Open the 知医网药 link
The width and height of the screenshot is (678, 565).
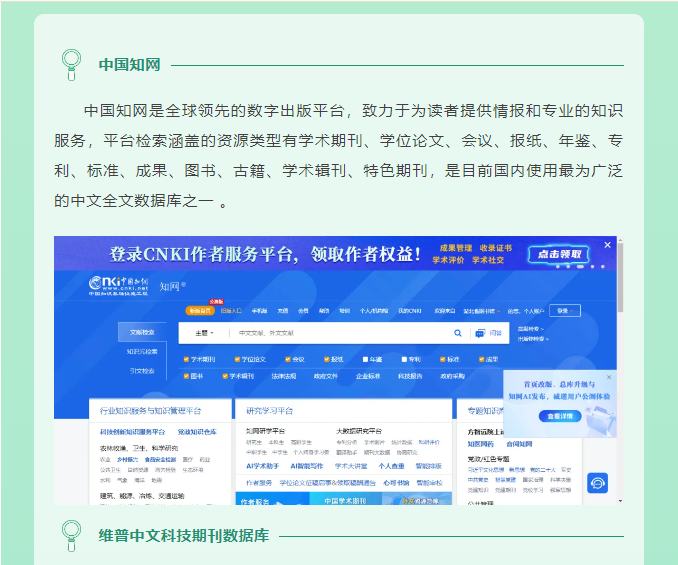(480, 444)
